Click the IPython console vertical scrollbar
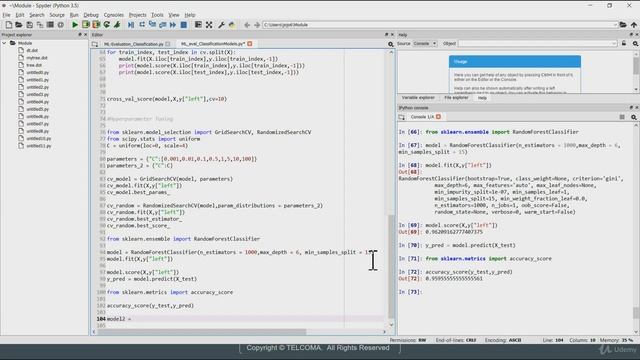Screen dimensions: 640x360 (636, 313)
